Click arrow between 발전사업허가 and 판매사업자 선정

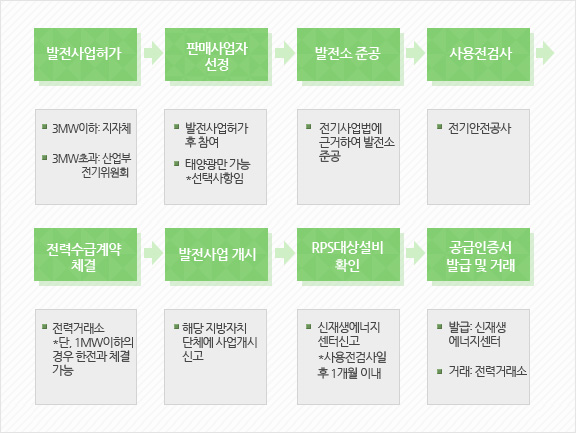pos(153,53)
